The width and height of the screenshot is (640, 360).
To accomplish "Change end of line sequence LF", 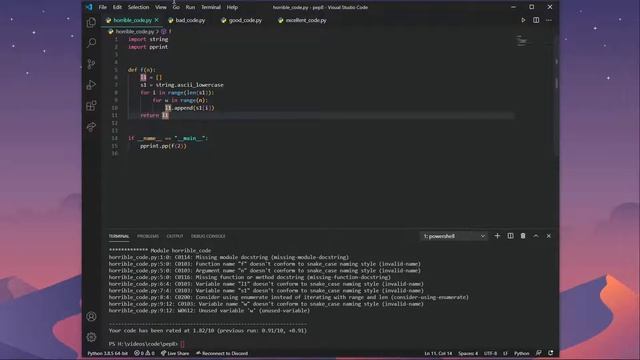I will tap(505, 353).
